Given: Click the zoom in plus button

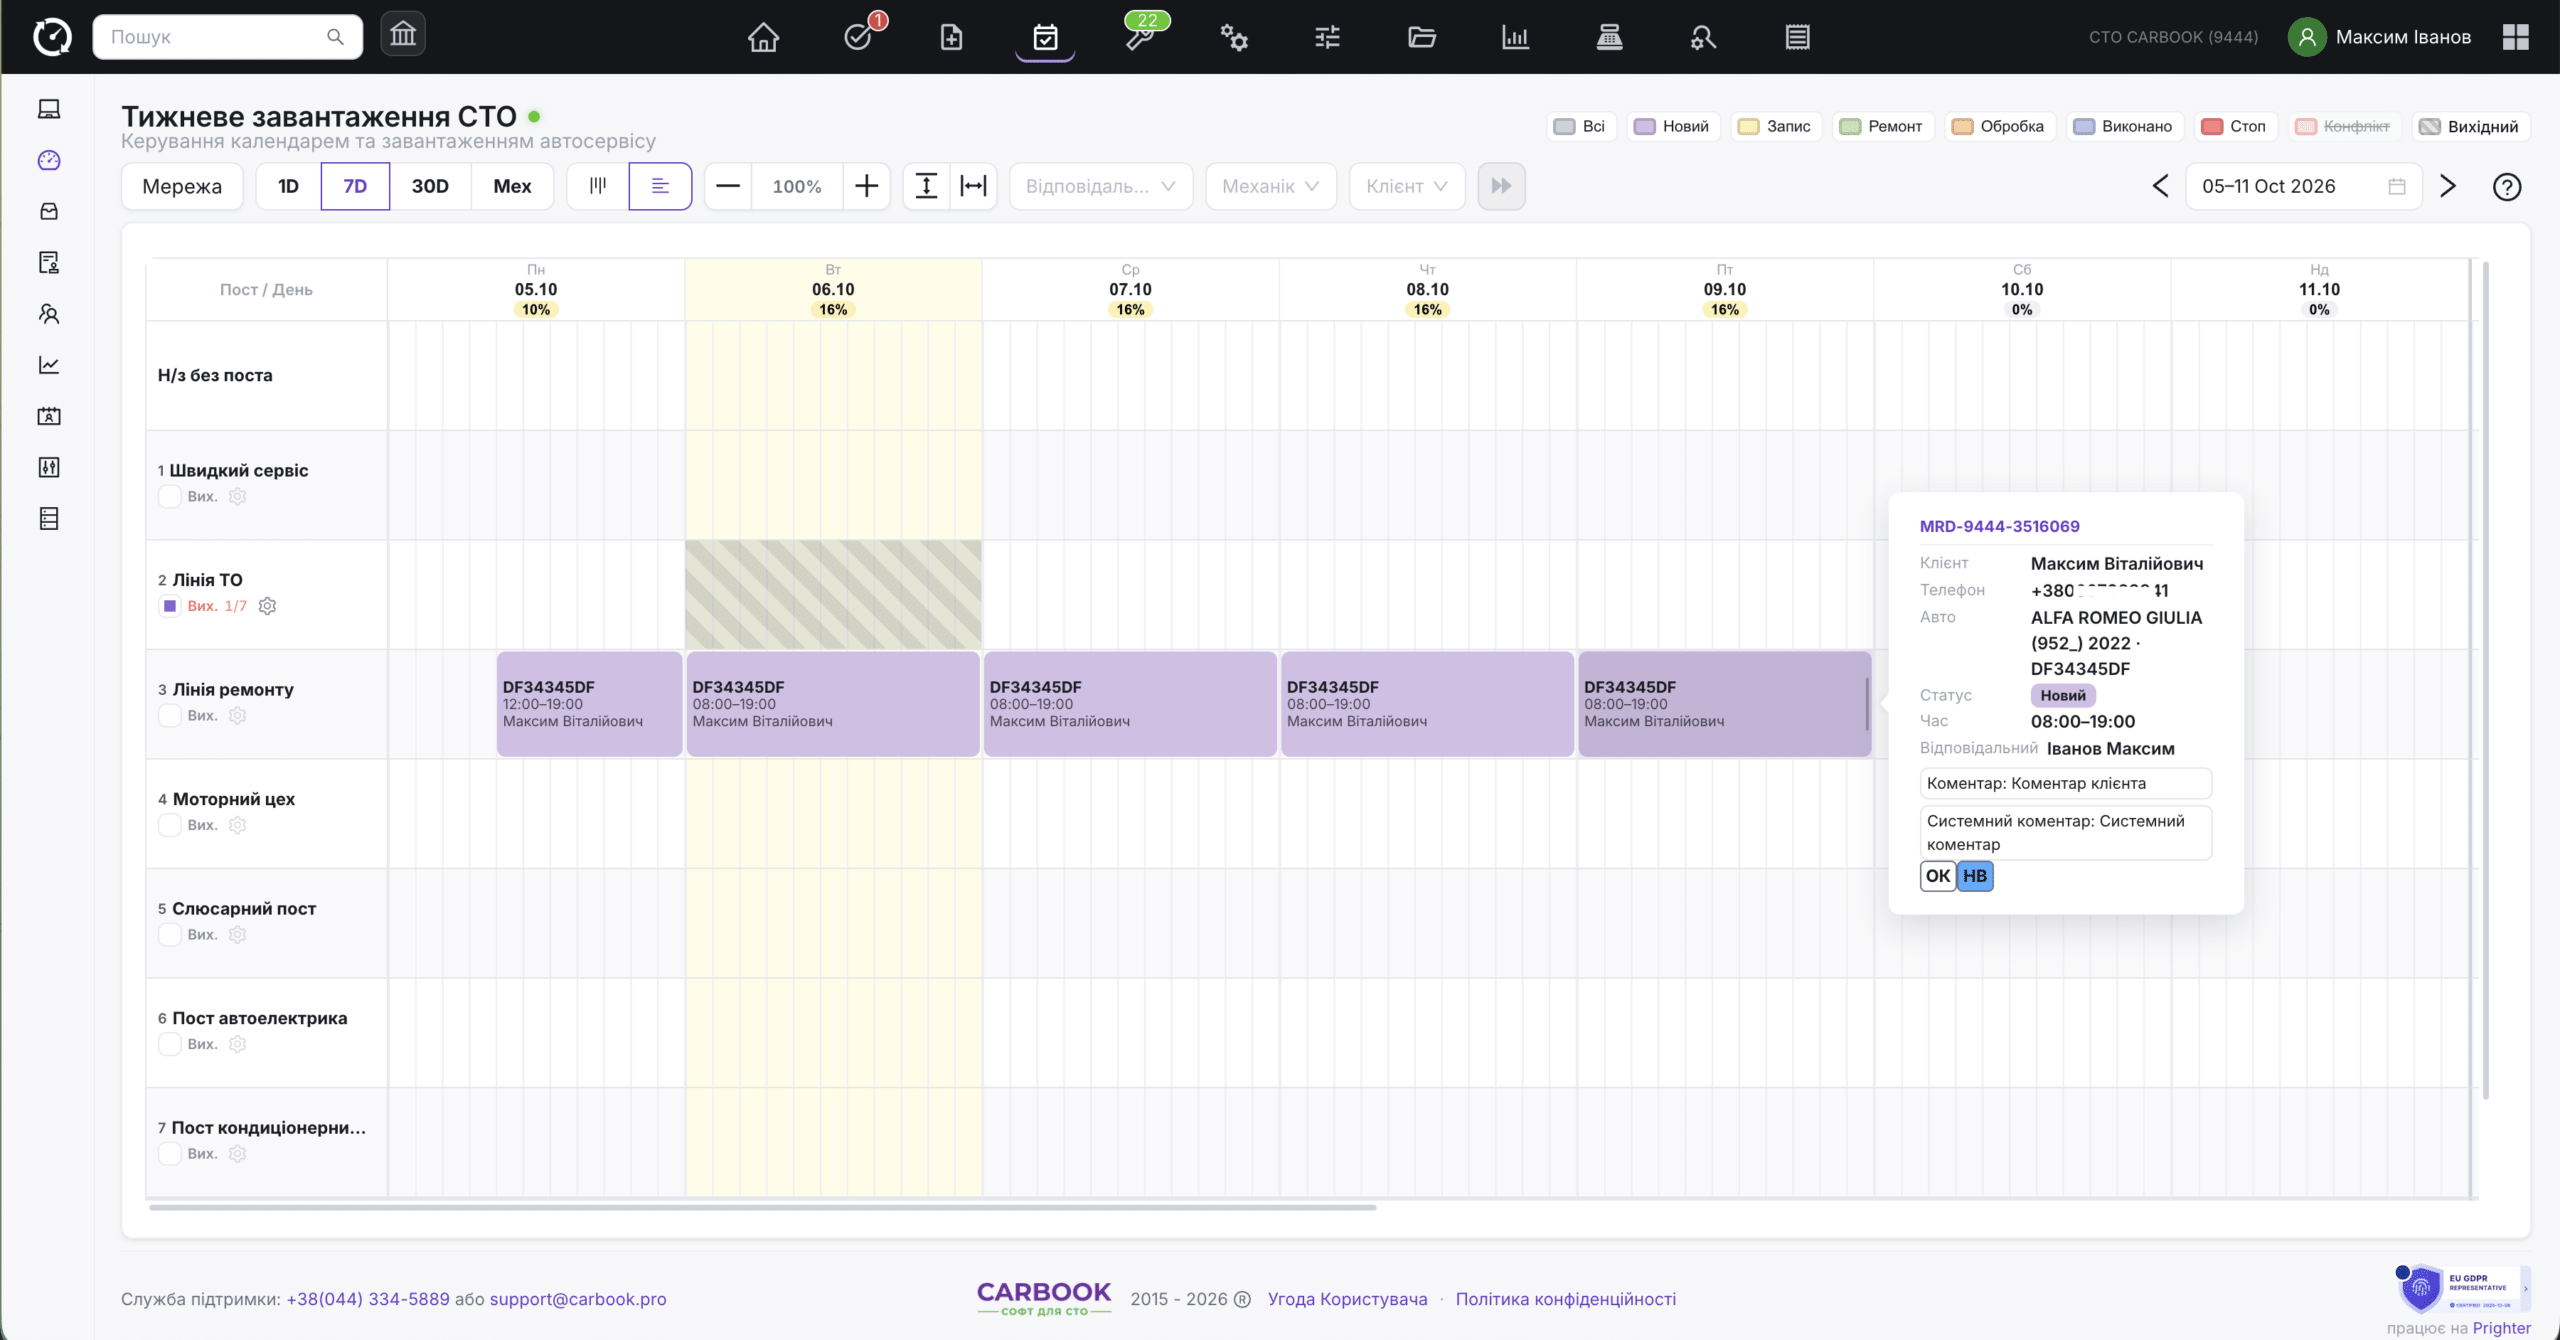Looking at the screenshot, I should click(x=866, y=186).
